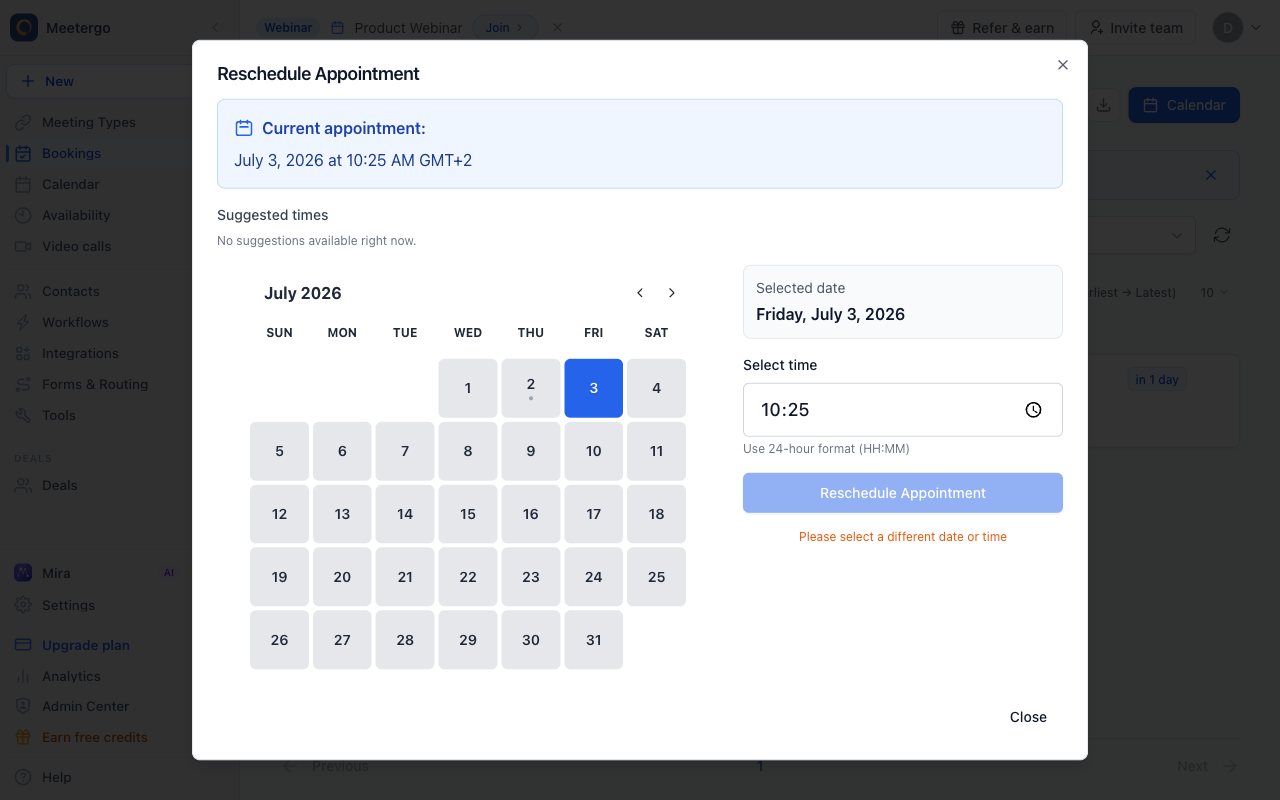Open page size dropdown showing 10

coord(1214,293)
